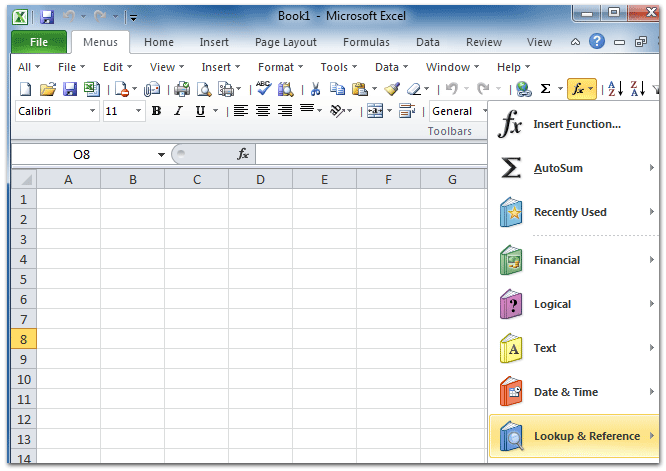Toggle ribbon minimize caret button
This screenshot has width=666, height=471.
575,42
